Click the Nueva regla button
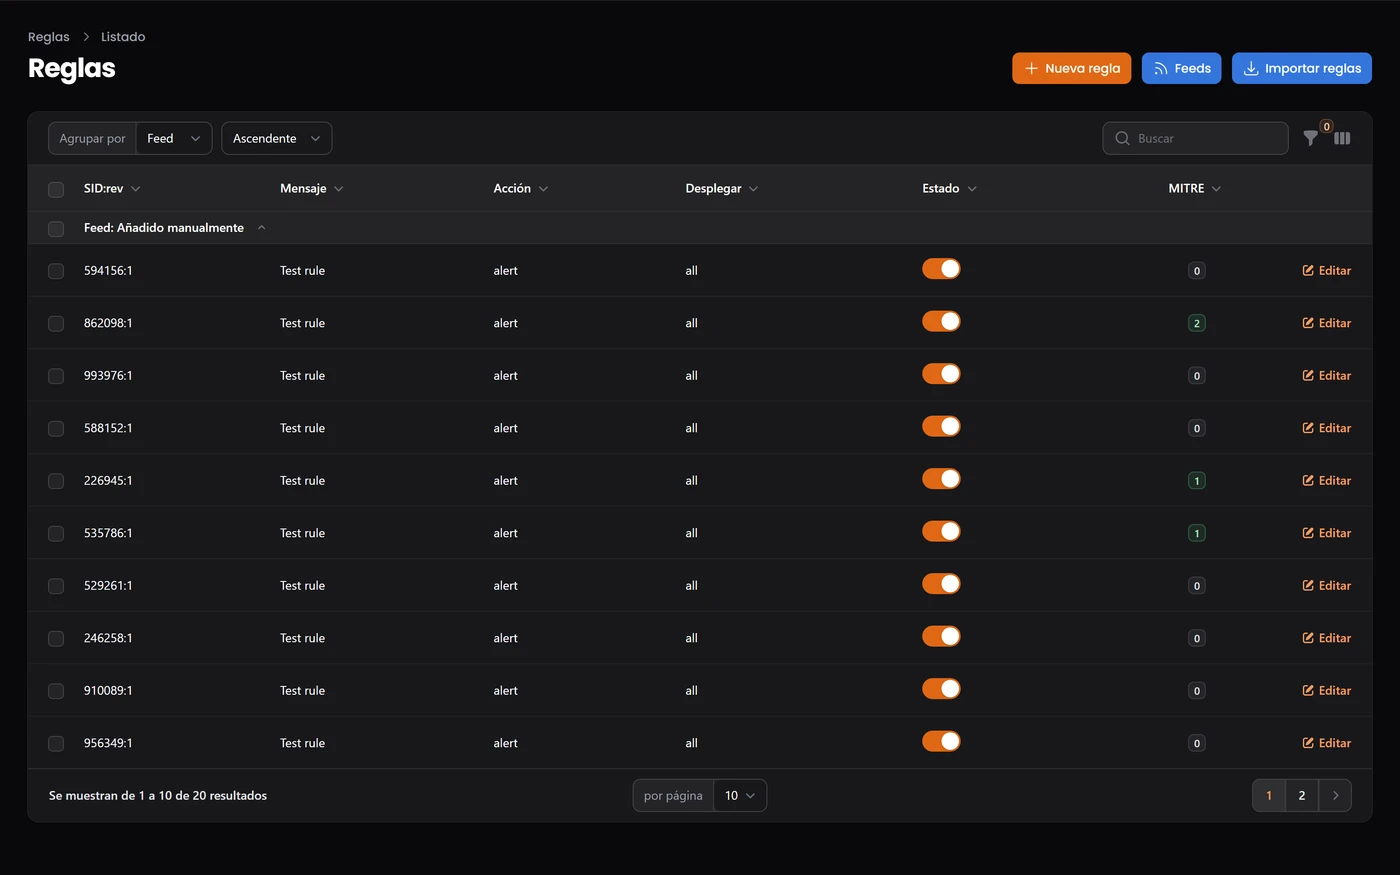This screenshot has width=1400, height=875. coord(1072,69)
